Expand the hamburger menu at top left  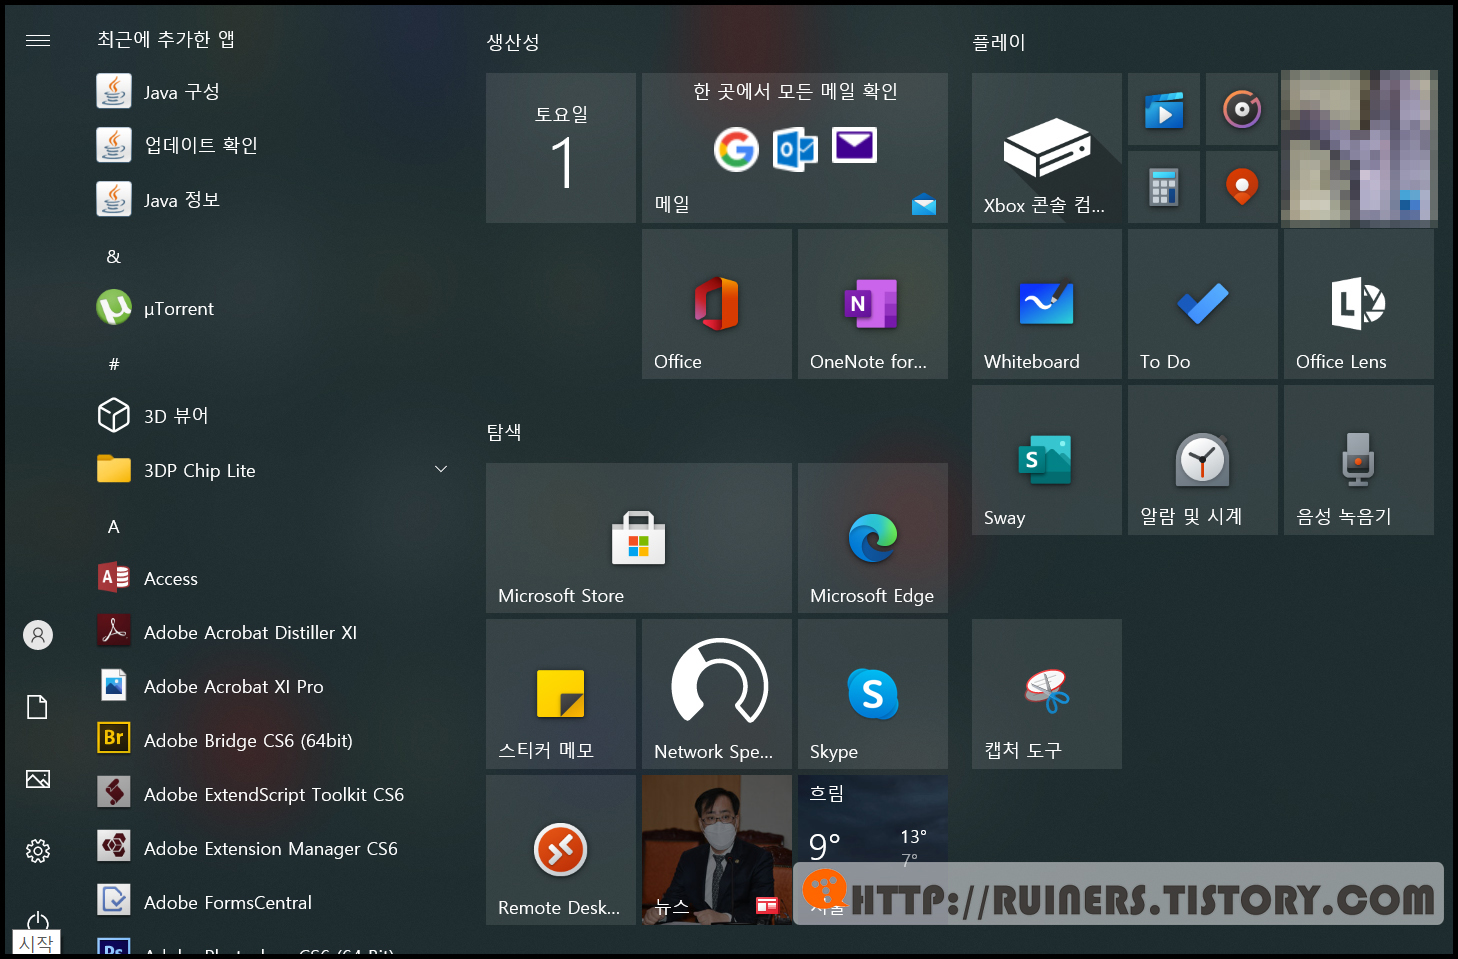click(x=38, y=40)
